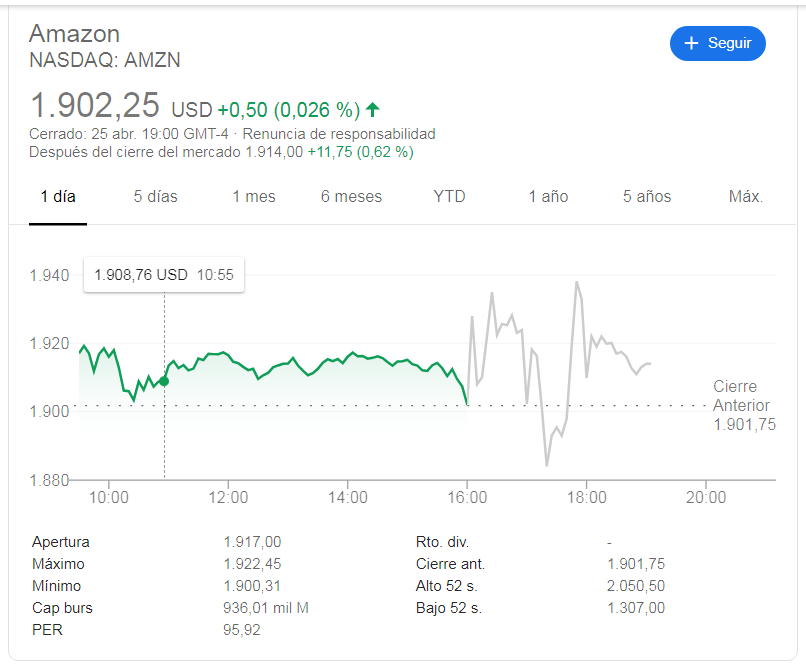This screenshot has height=664, width=806.
Task: Select the 1 día tab
Action: pyautogui.click(x=58, y=196)
